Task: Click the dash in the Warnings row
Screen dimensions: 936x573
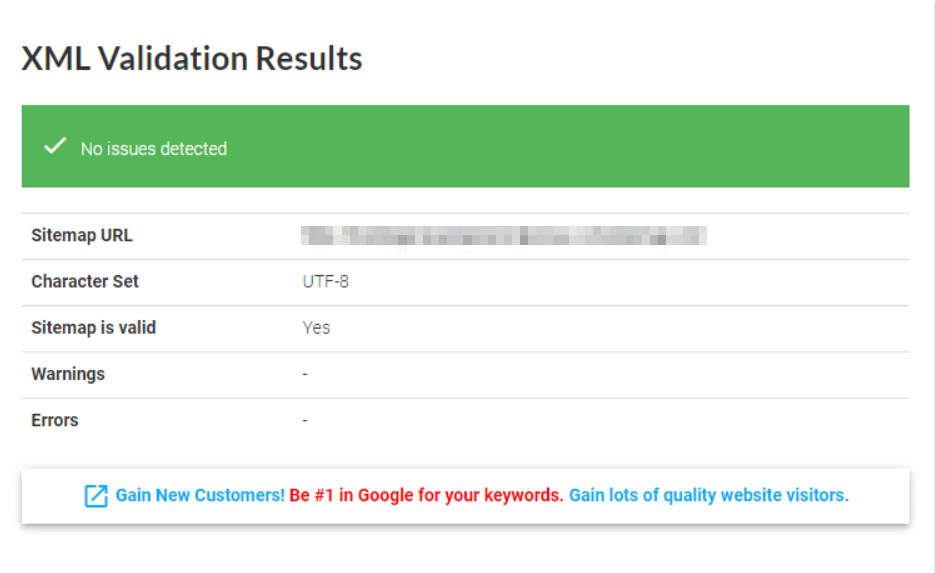Action: pyautogui.click(x=305, y=375)
